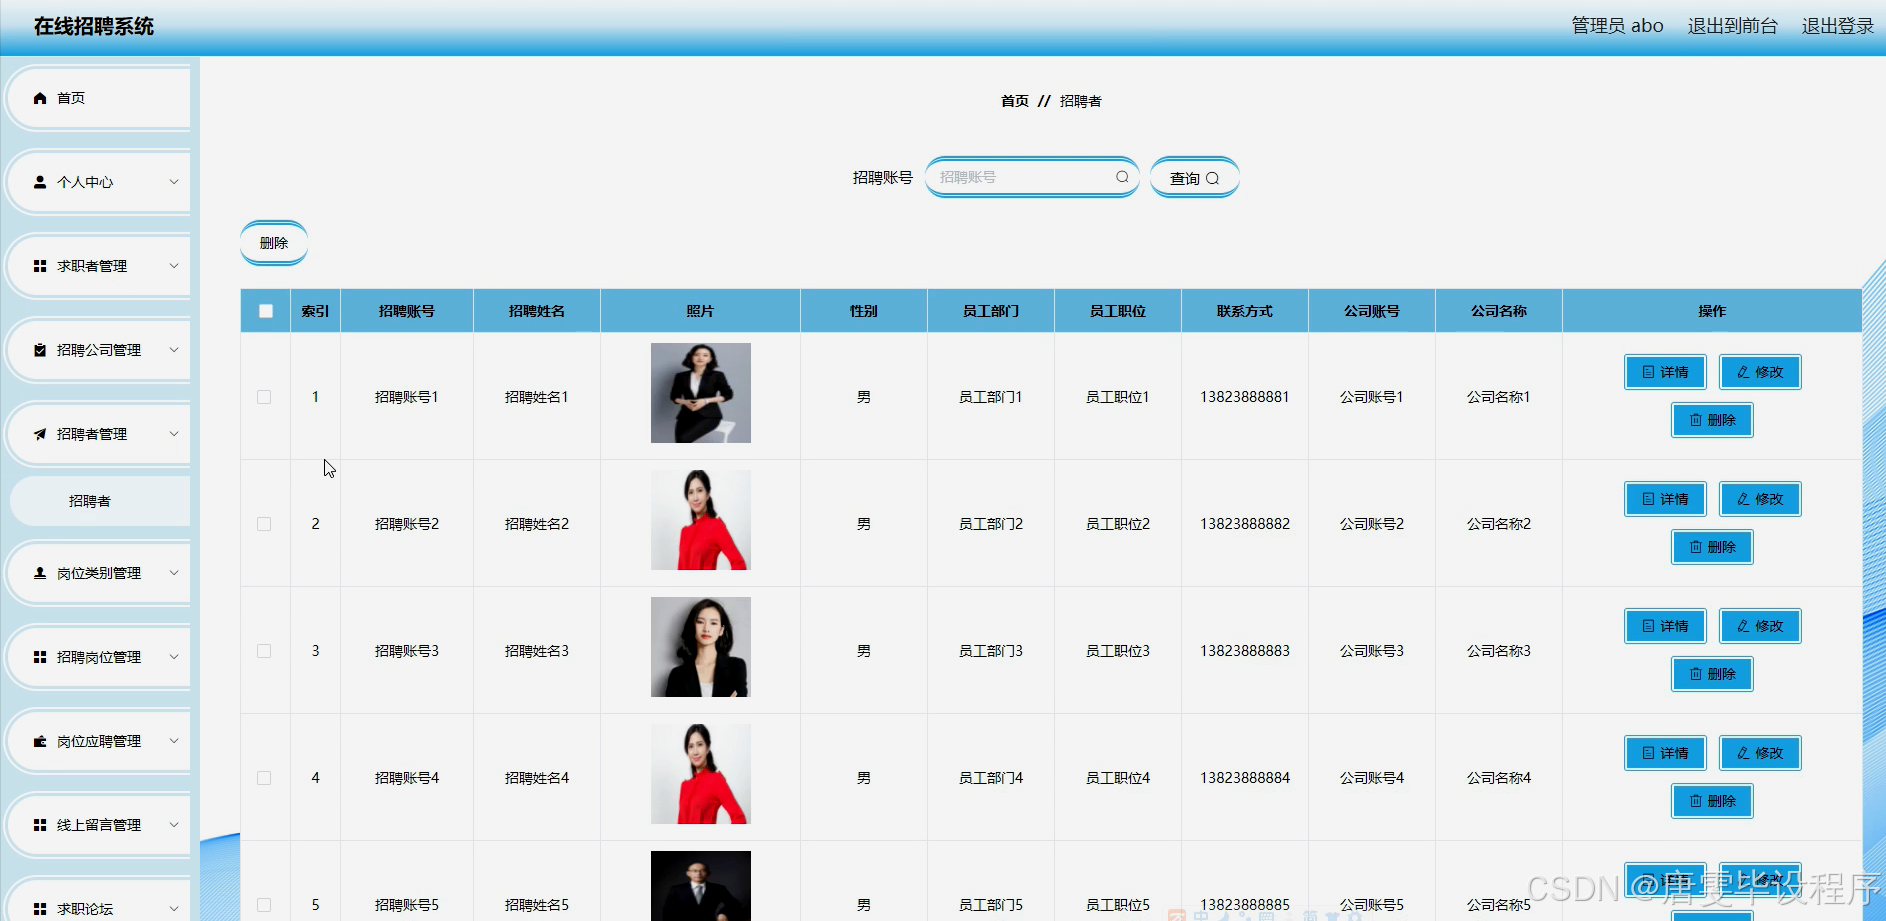Image resolution: width=1886 pixels, height=921 pixels.
Task: Click the 招聘账号 column header
Action: click(407, 311)
